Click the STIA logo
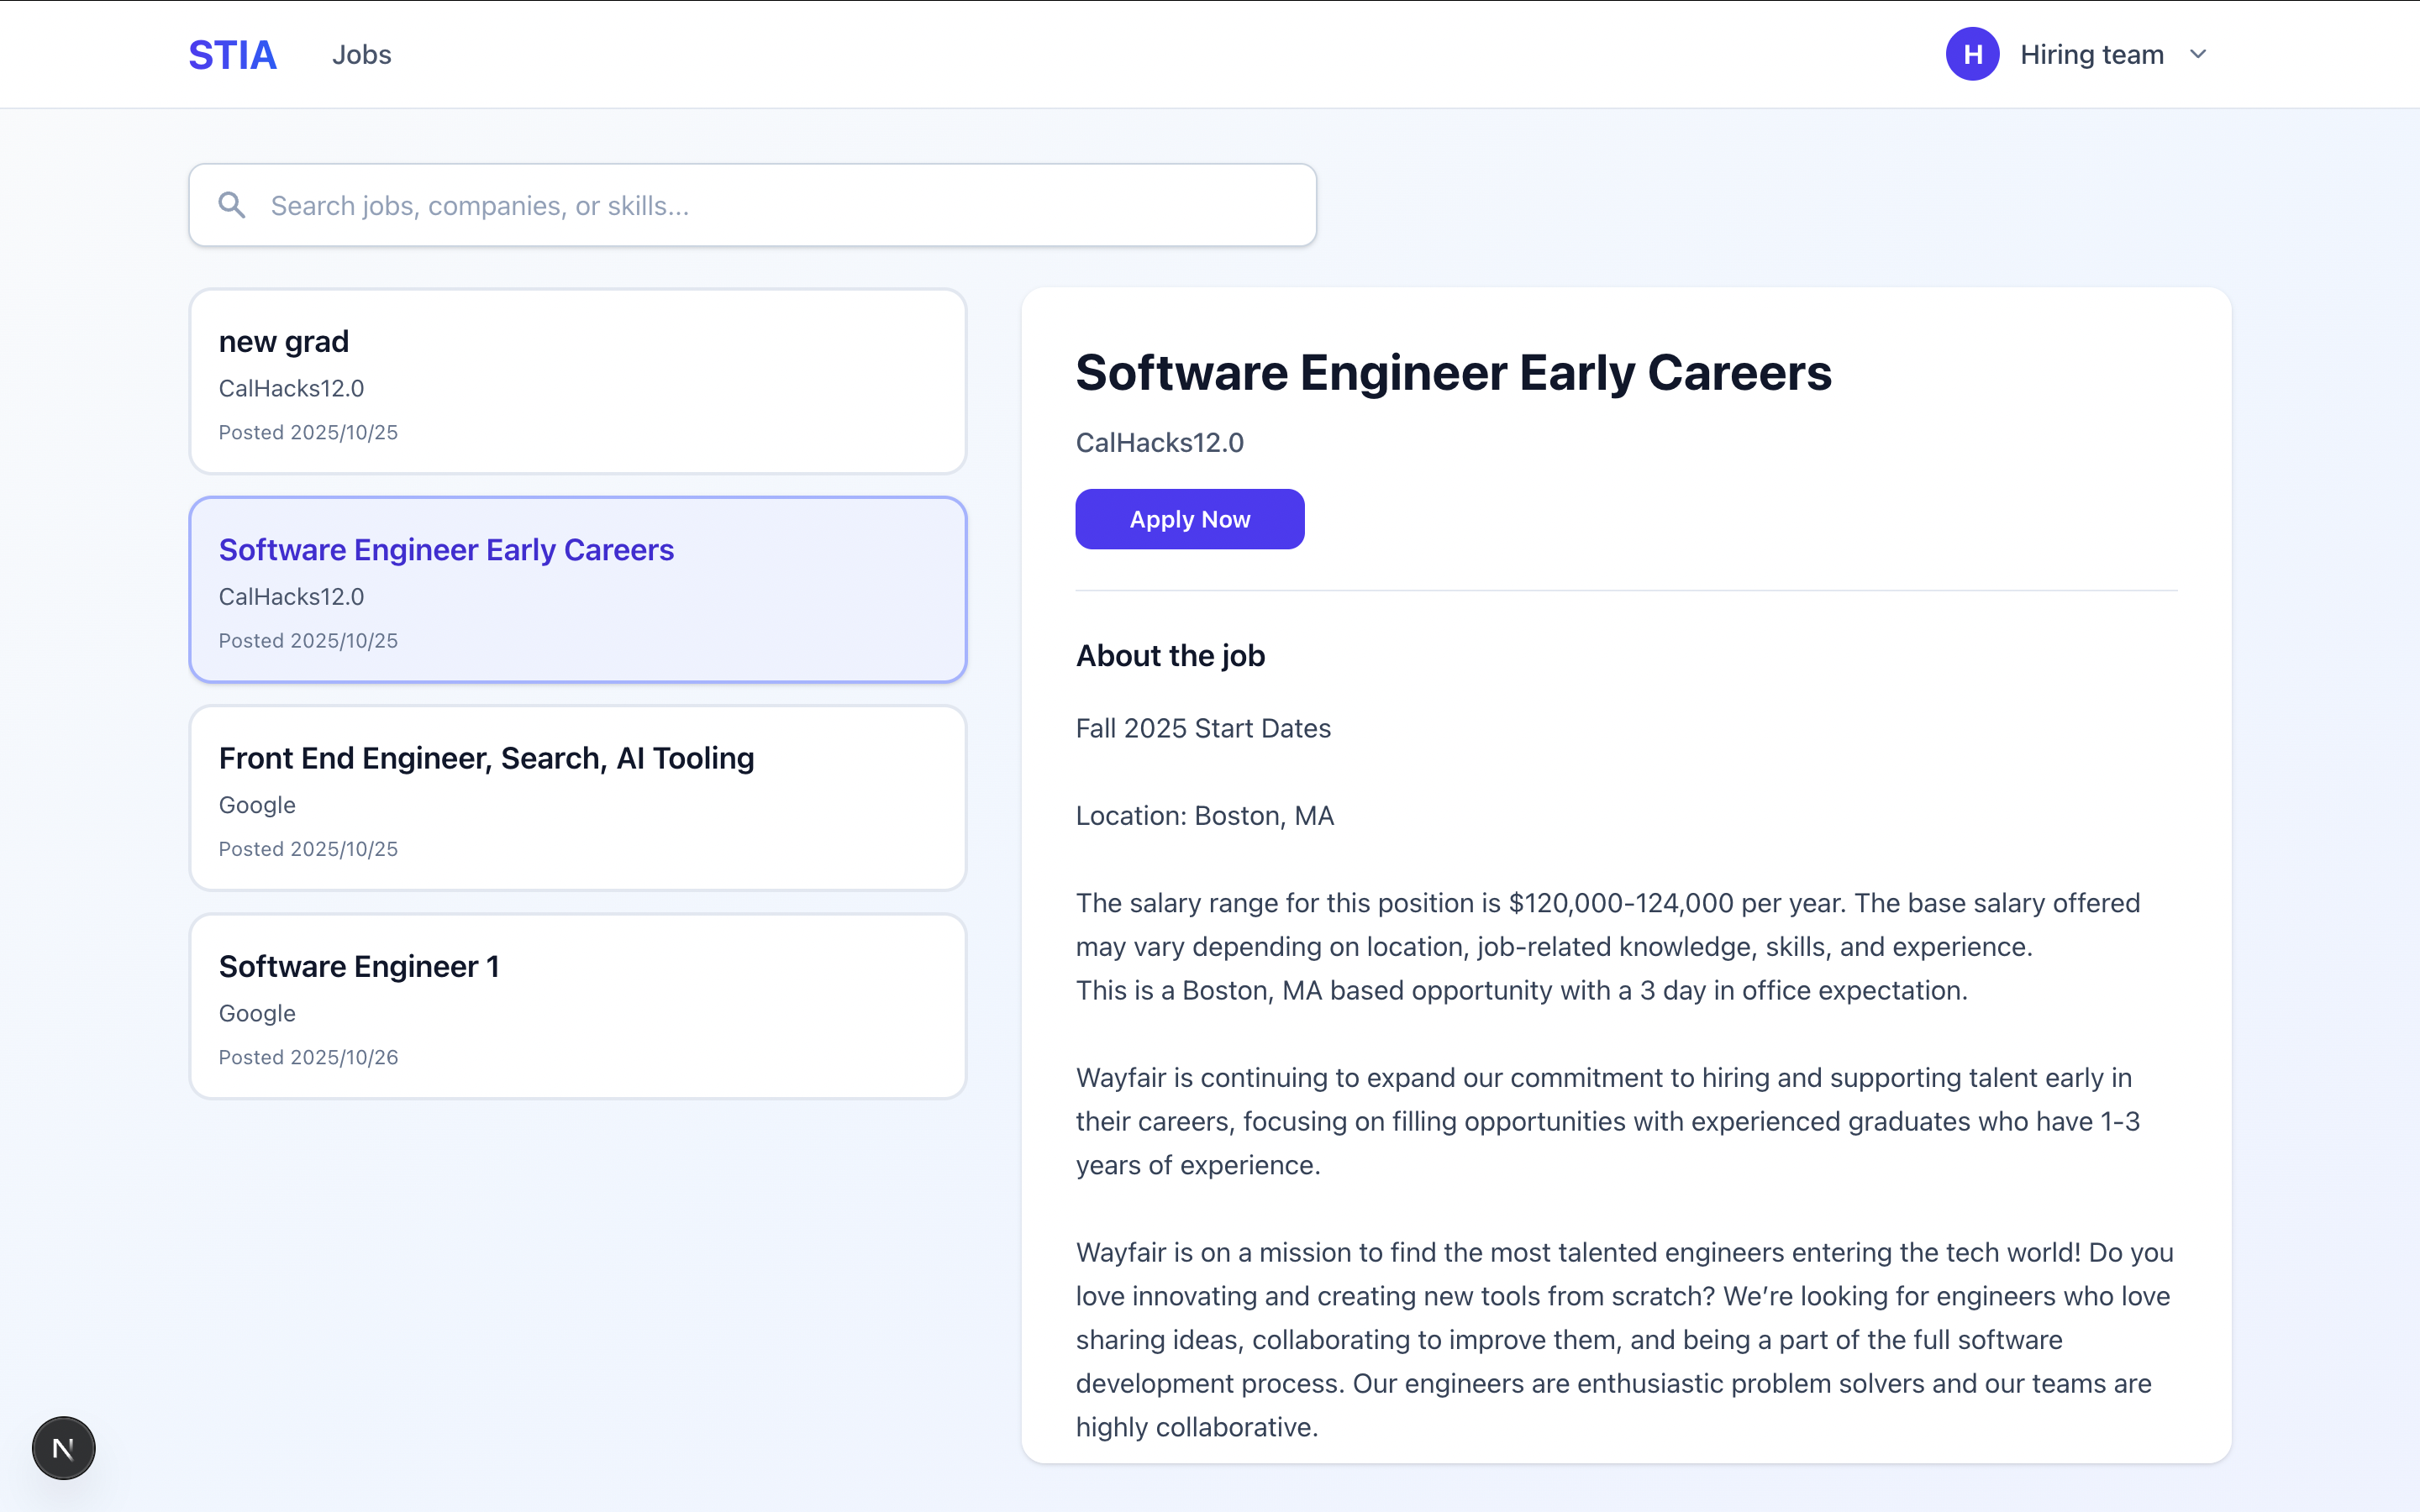 coord(232,55)
